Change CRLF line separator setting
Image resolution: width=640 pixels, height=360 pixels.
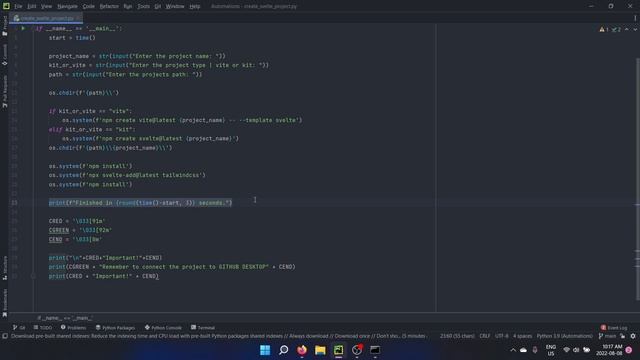pos(485,336)
